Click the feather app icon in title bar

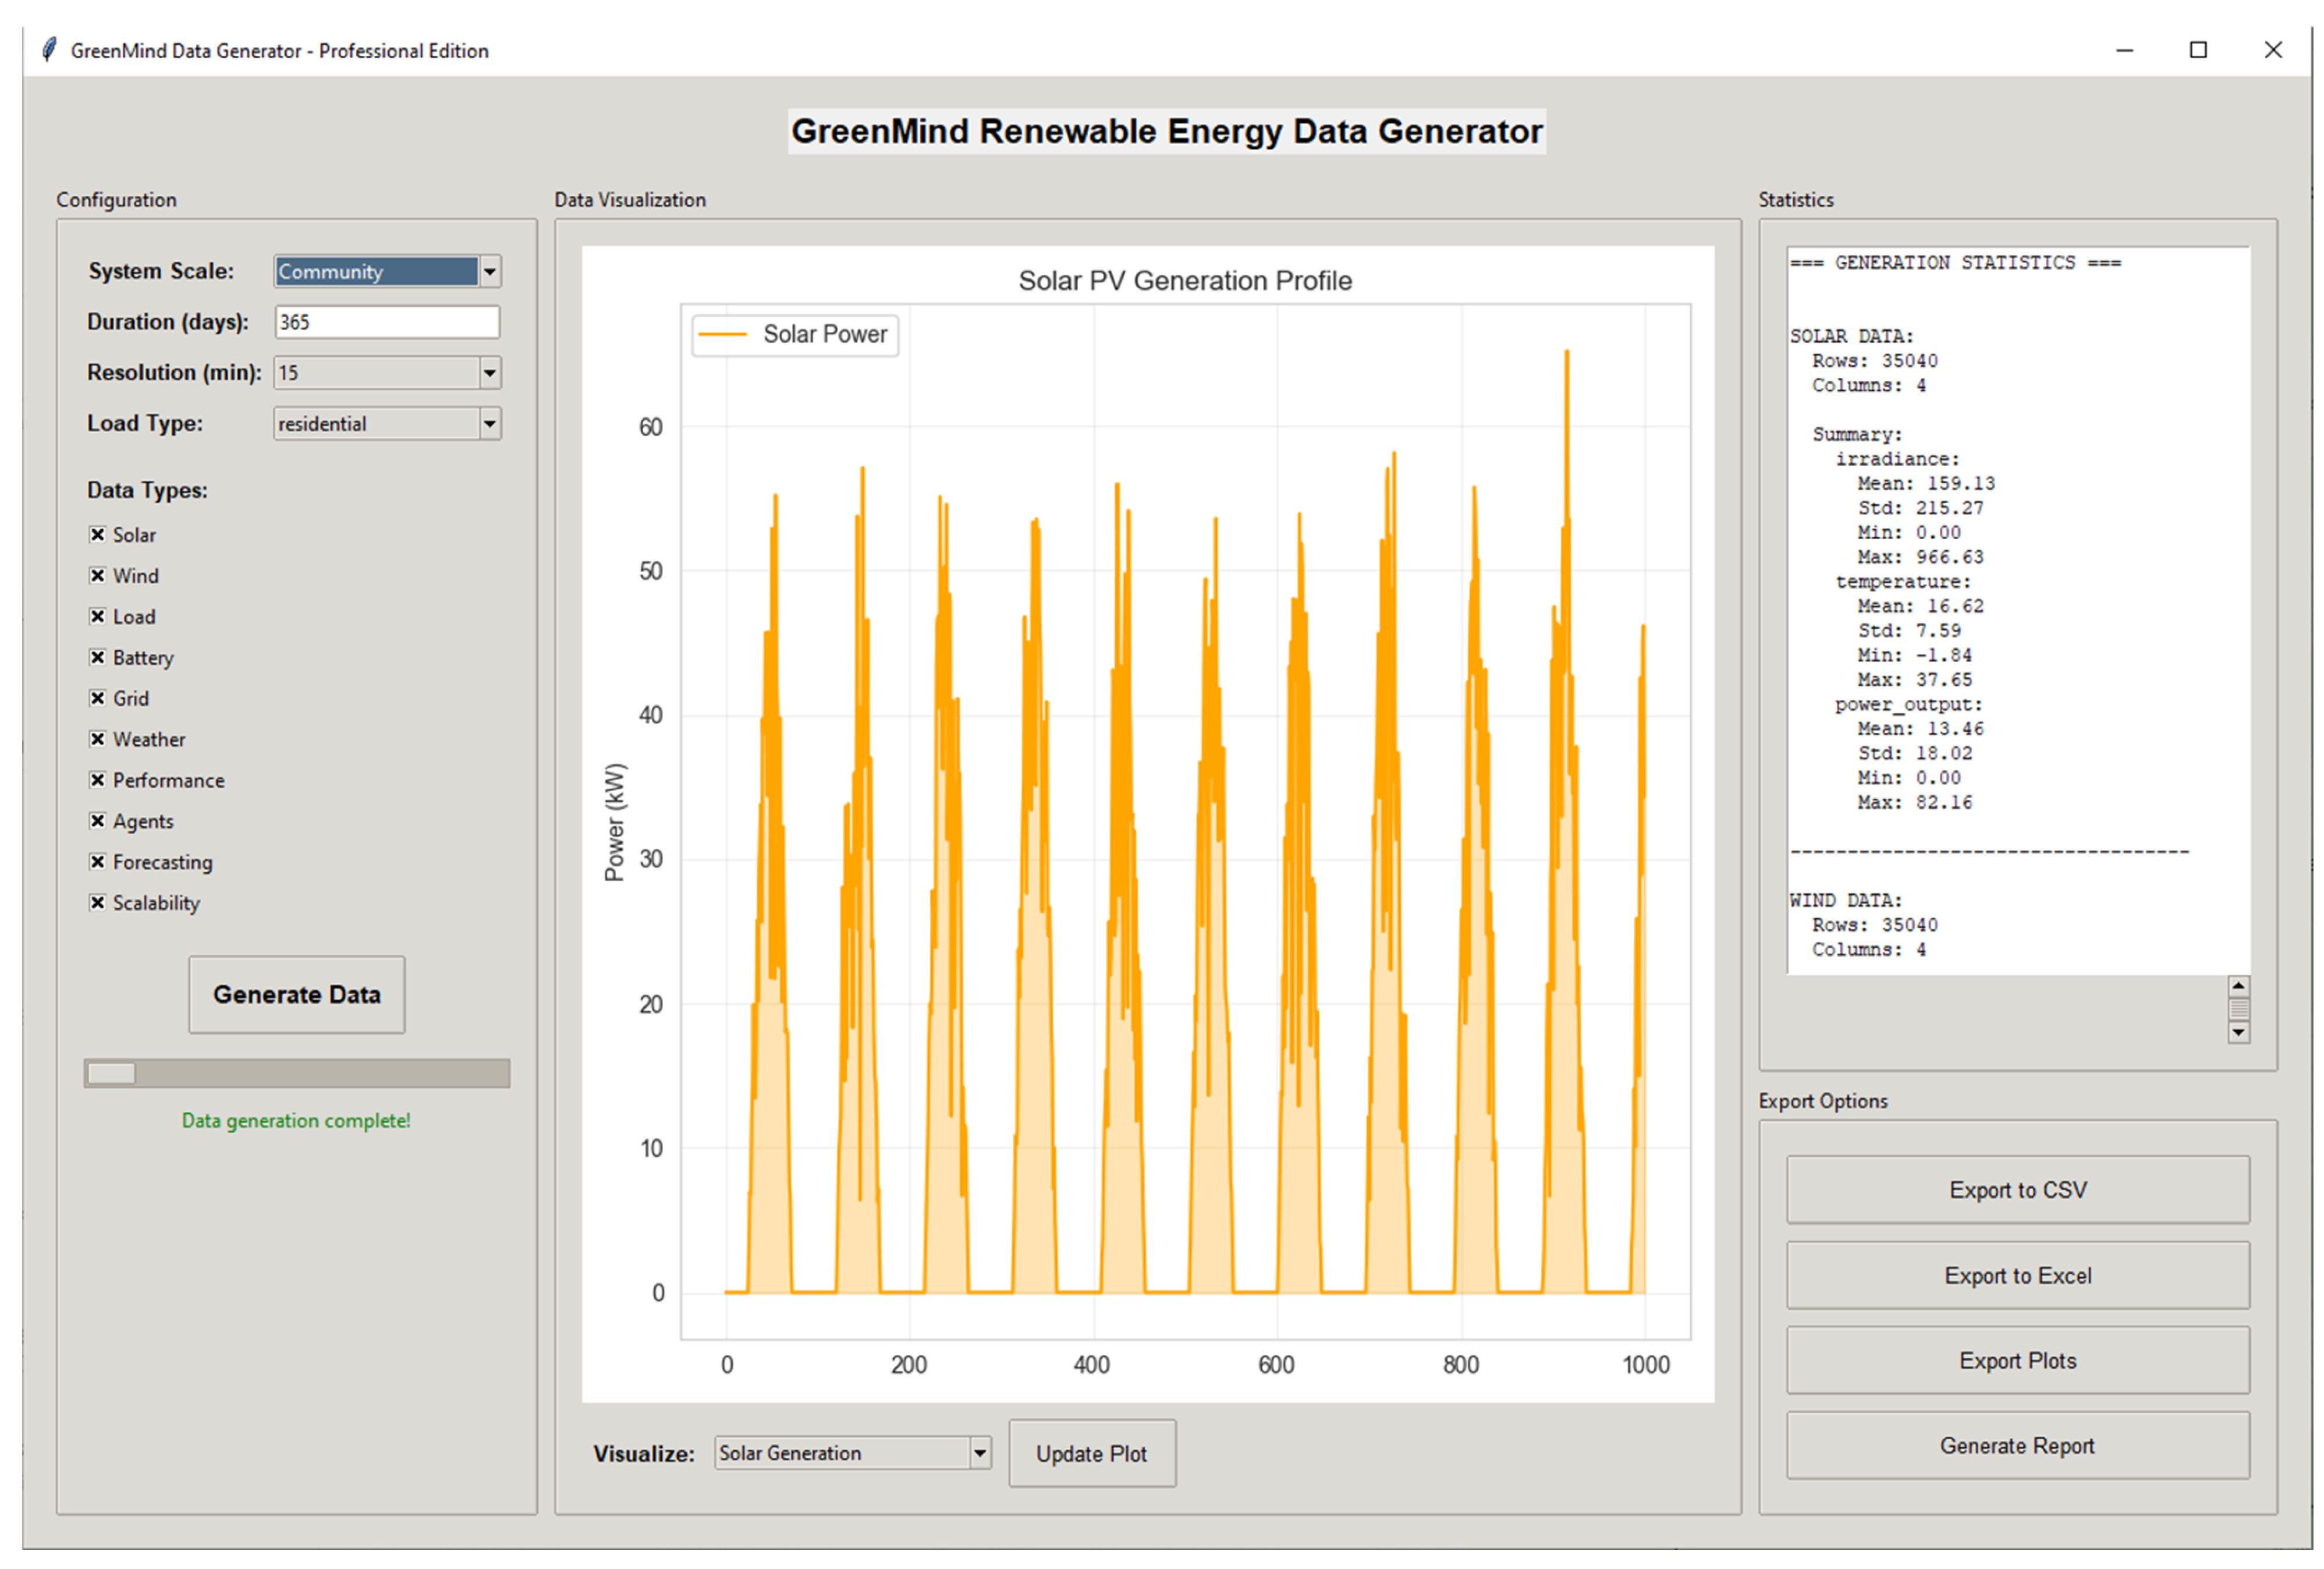pos(49,50)
